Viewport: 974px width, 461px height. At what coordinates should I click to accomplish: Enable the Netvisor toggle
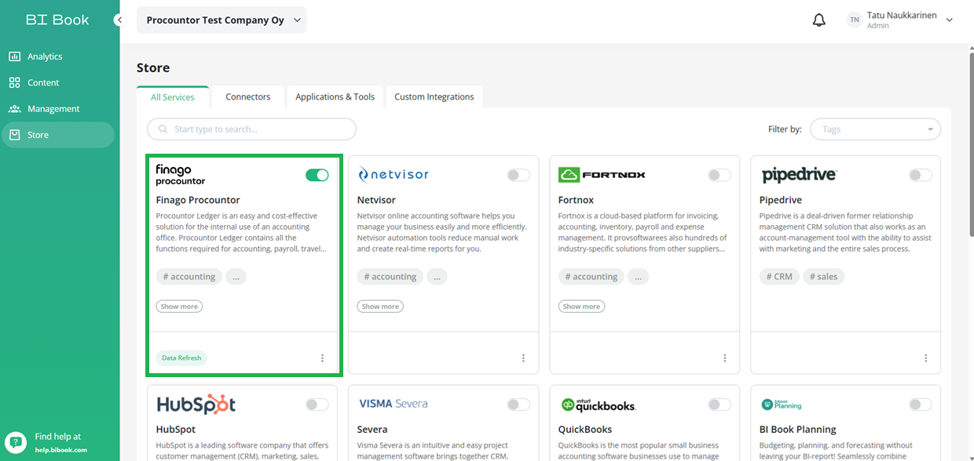pos(519,175)
